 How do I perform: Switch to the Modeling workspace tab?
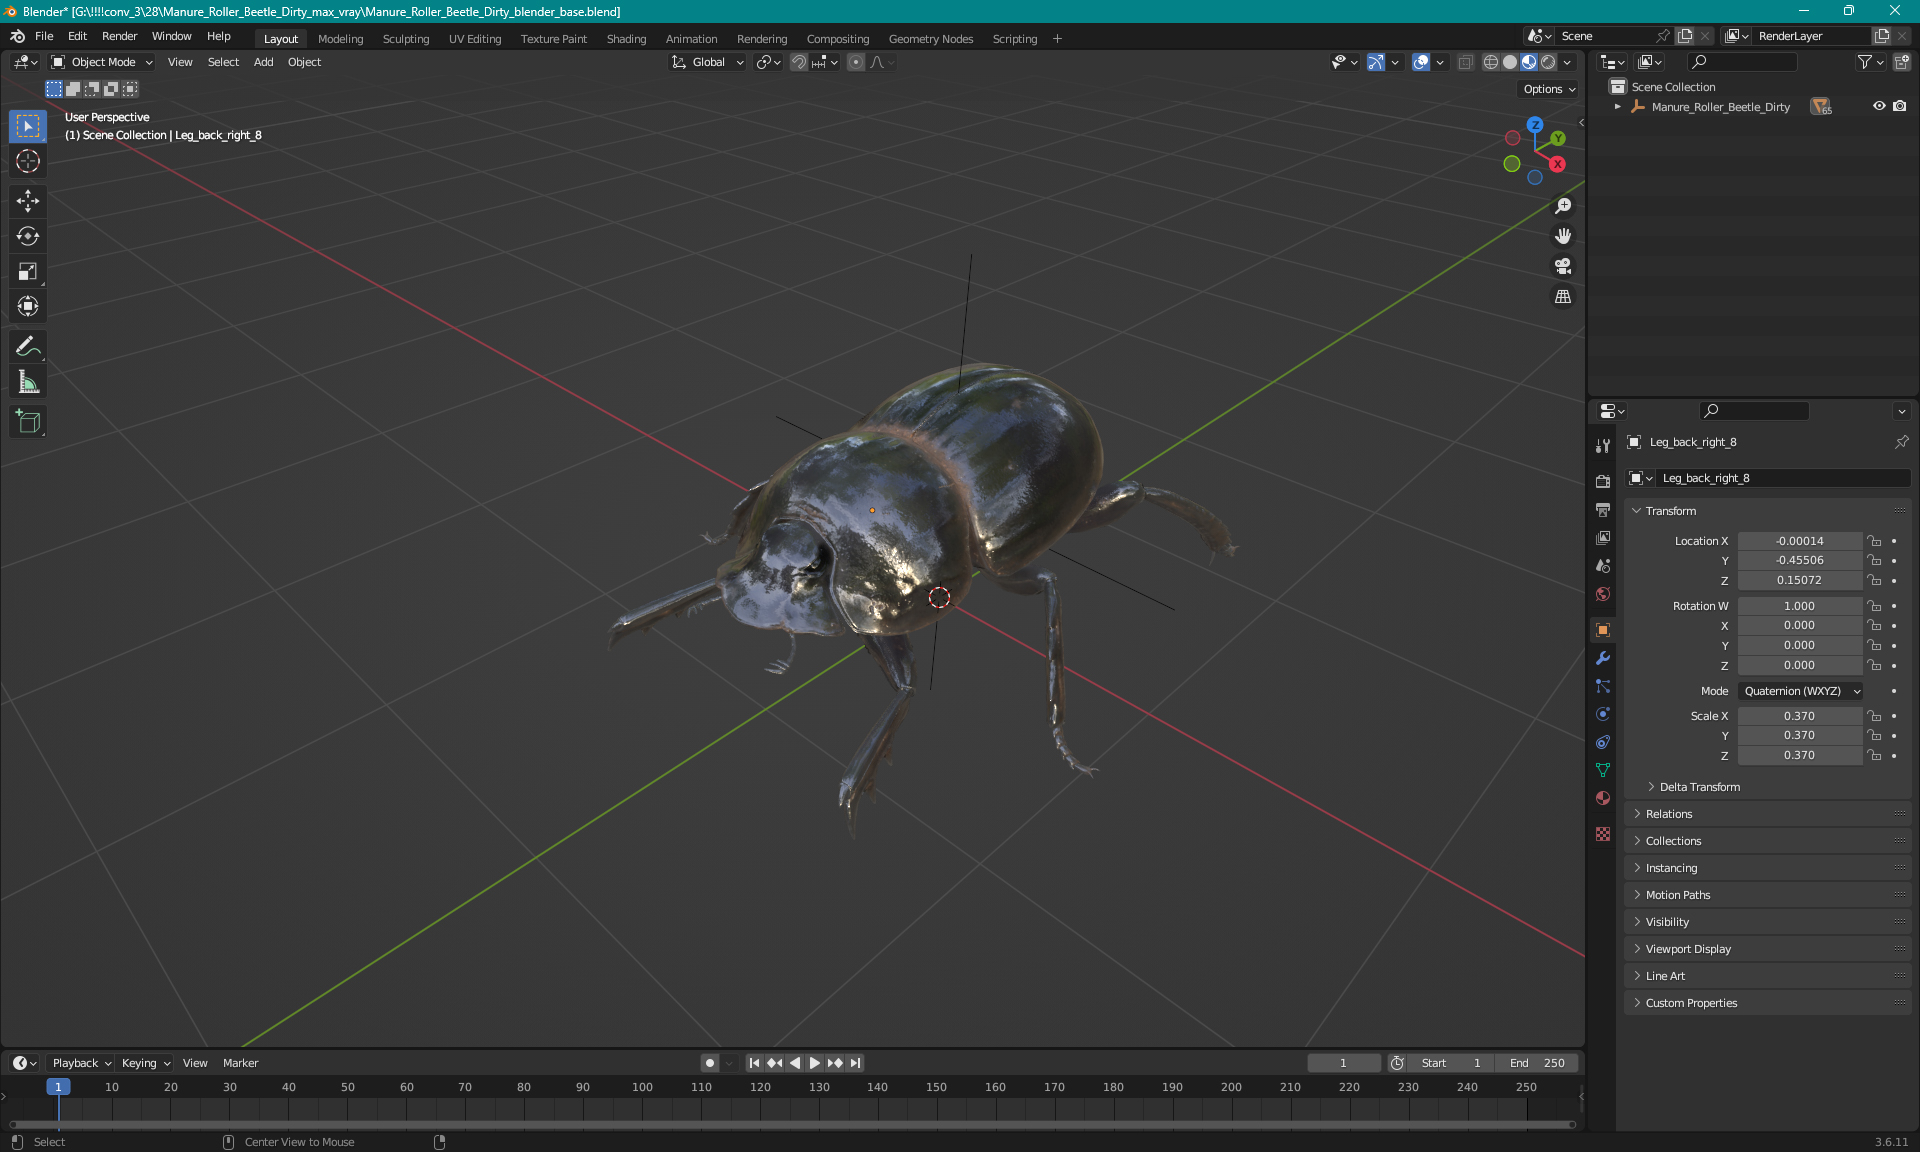340,39
